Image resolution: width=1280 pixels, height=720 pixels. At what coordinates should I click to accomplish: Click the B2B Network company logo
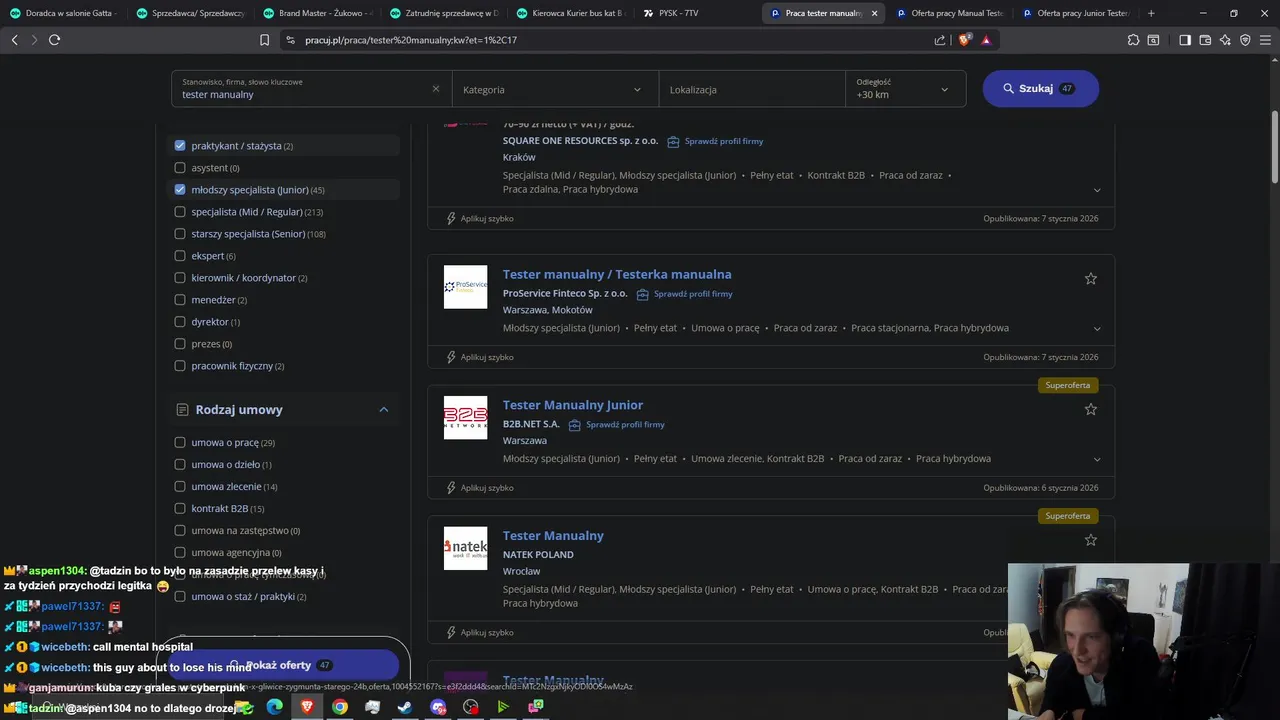tap(466, 418)
